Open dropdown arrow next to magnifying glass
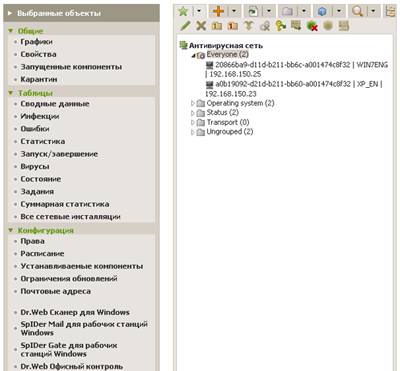Image resolution: width=400 pixels, height=371 pixels. (373, 11)
